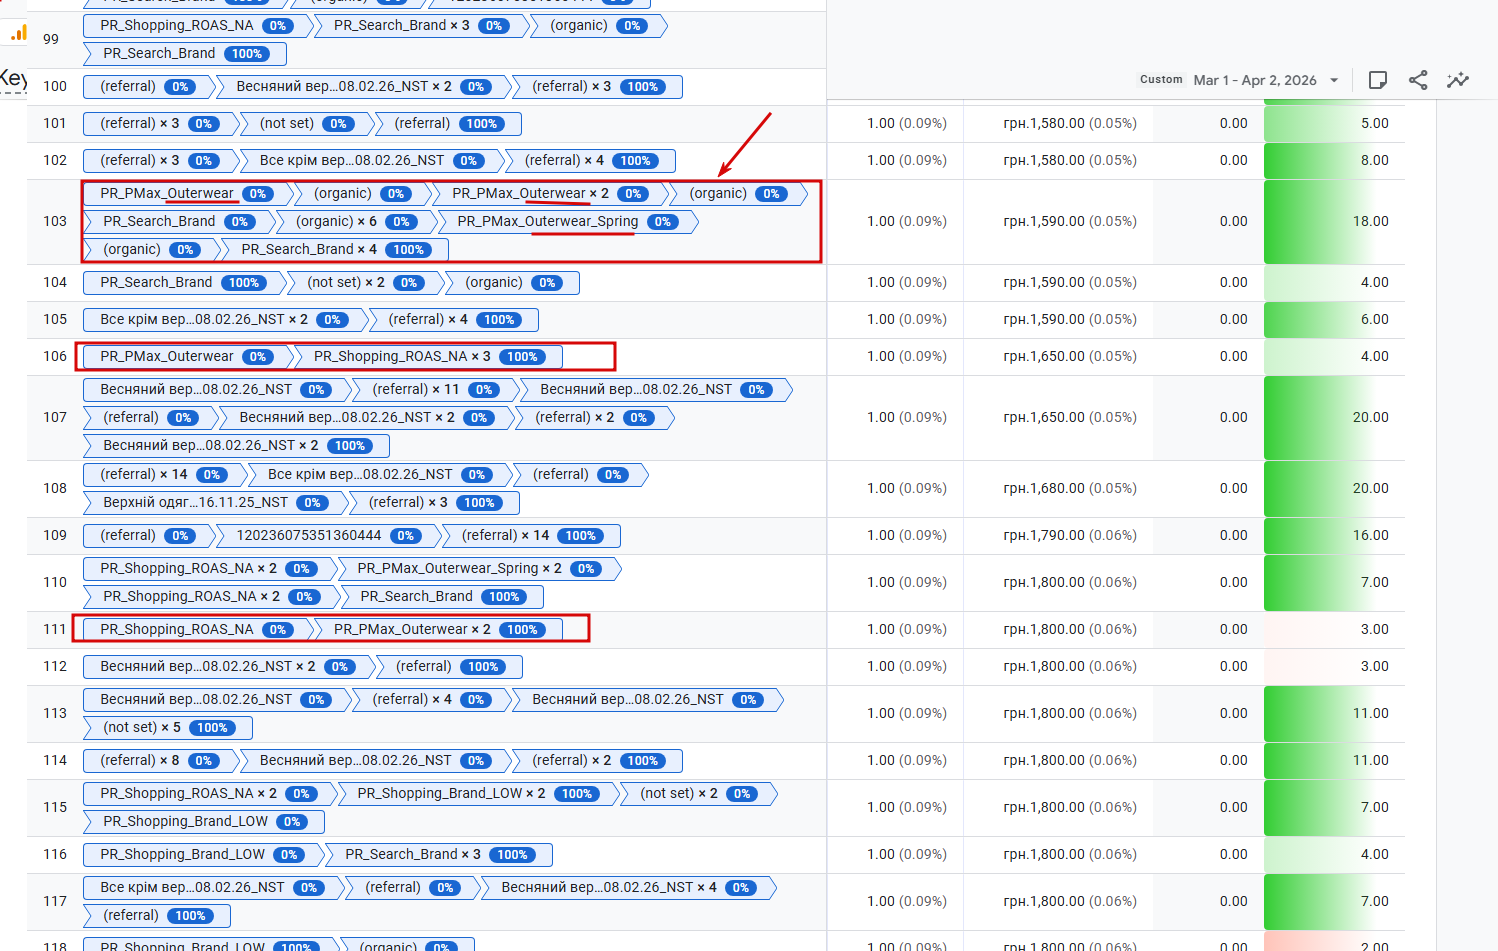
Task: Click the orange Analytics logo icon
Action: [x=19, y=34]
